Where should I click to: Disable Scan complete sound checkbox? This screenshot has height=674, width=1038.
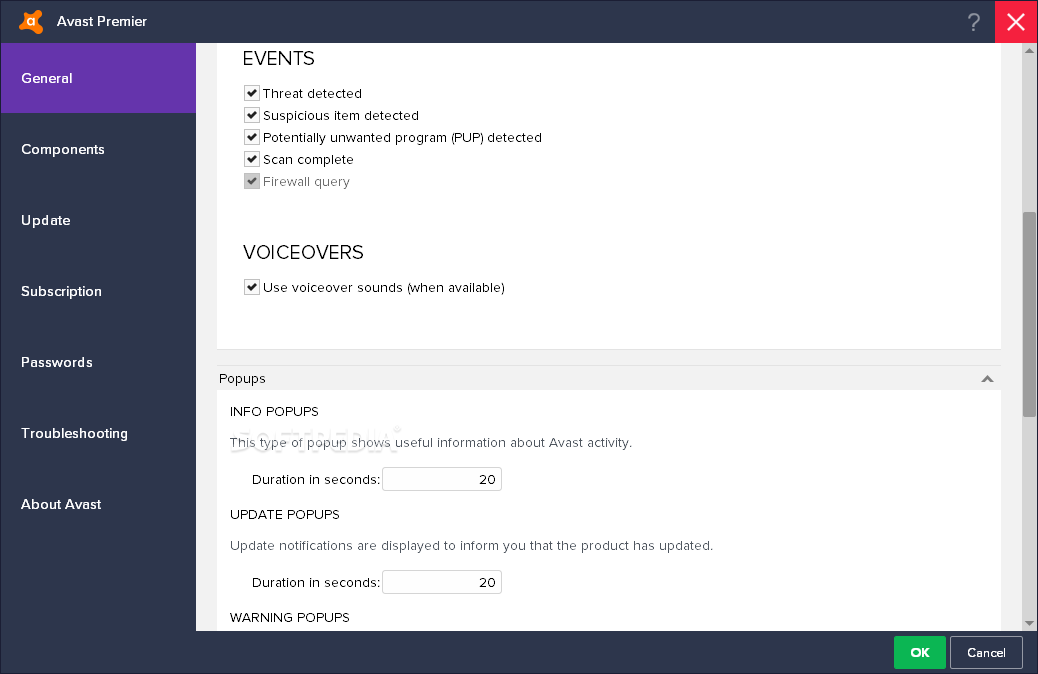252,159
